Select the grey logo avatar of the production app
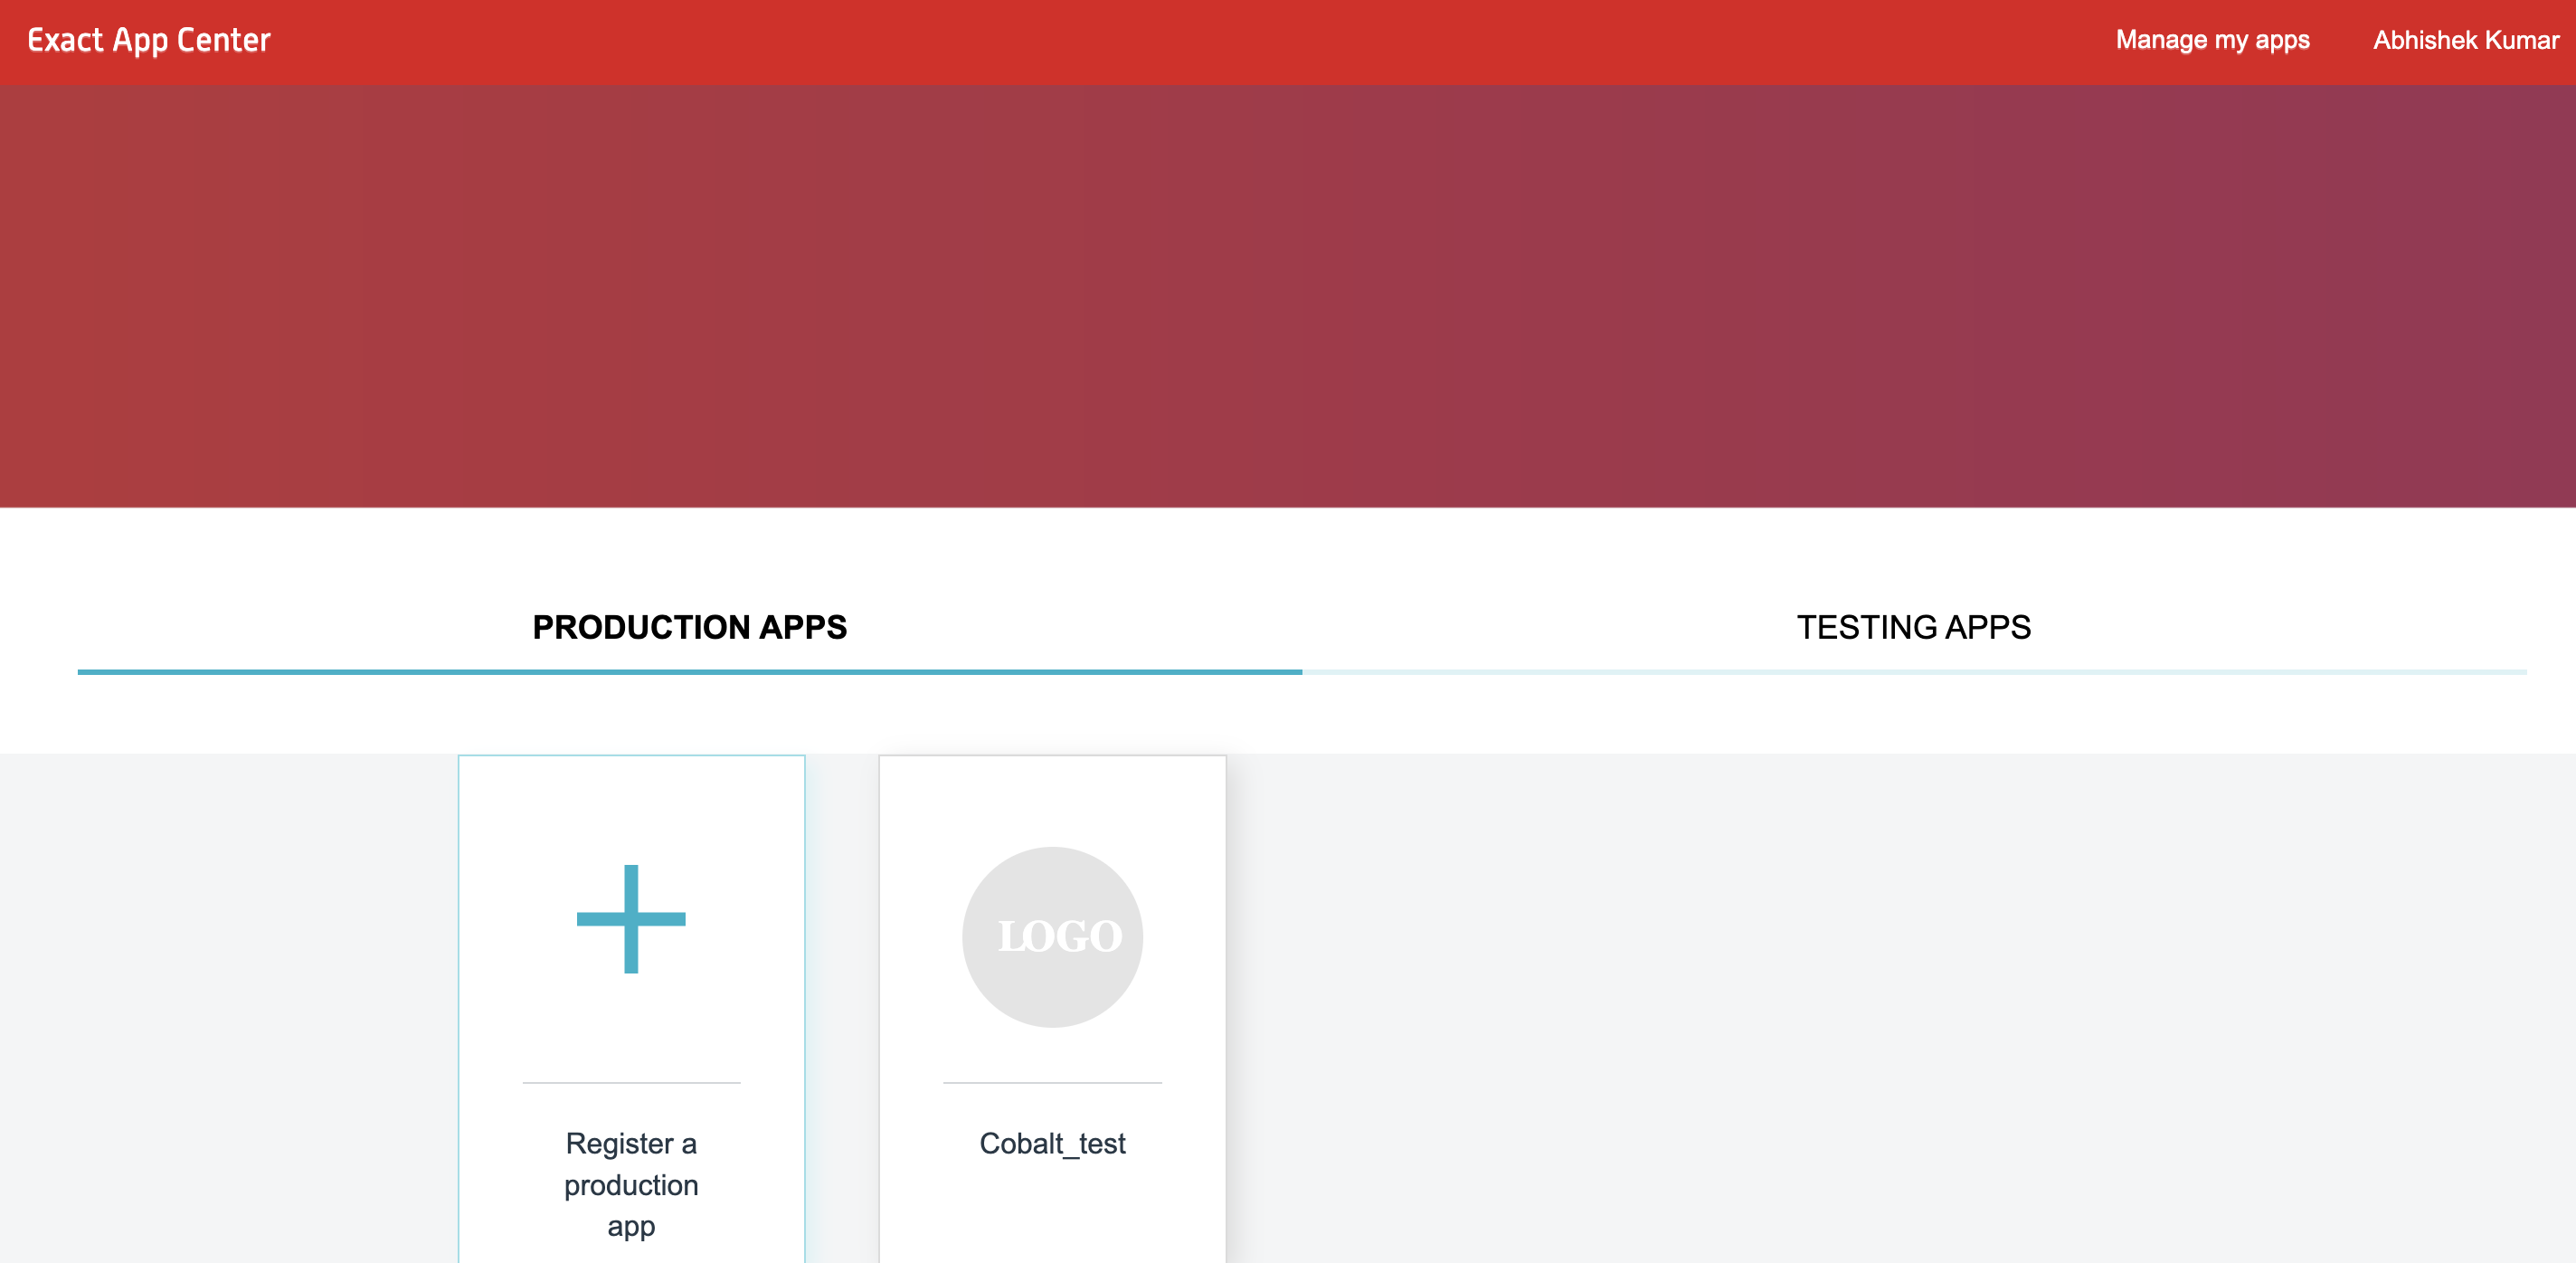 coord(1052,937)
